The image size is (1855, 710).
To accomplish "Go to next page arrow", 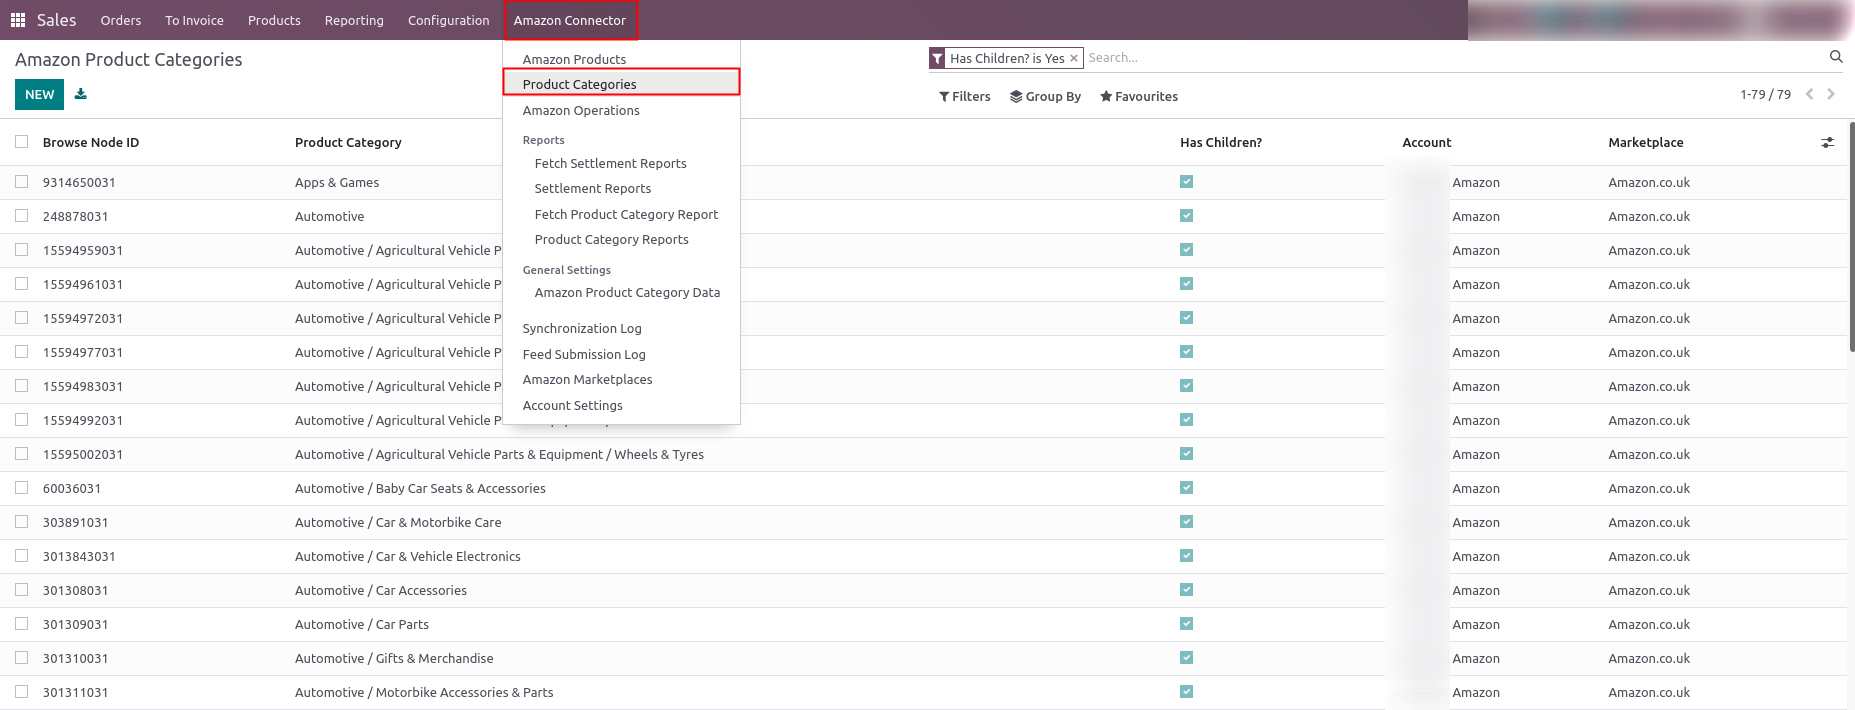I will [x=1831, y=94].
